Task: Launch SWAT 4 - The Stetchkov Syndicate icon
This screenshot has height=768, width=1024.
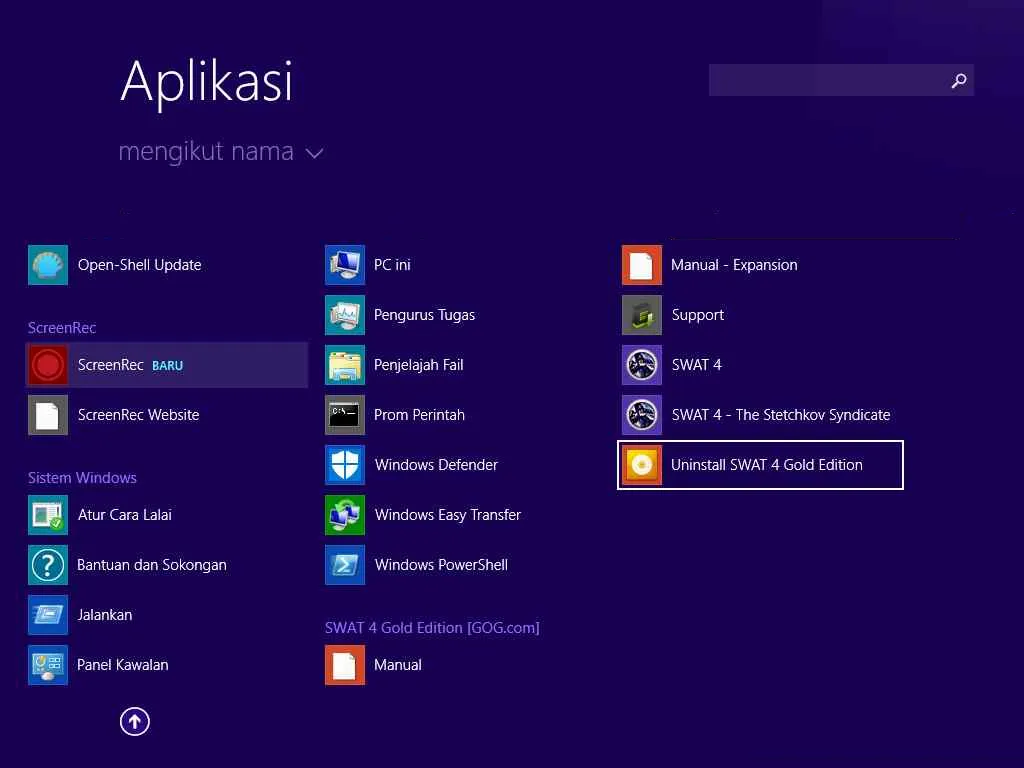Action: [642, 415]
